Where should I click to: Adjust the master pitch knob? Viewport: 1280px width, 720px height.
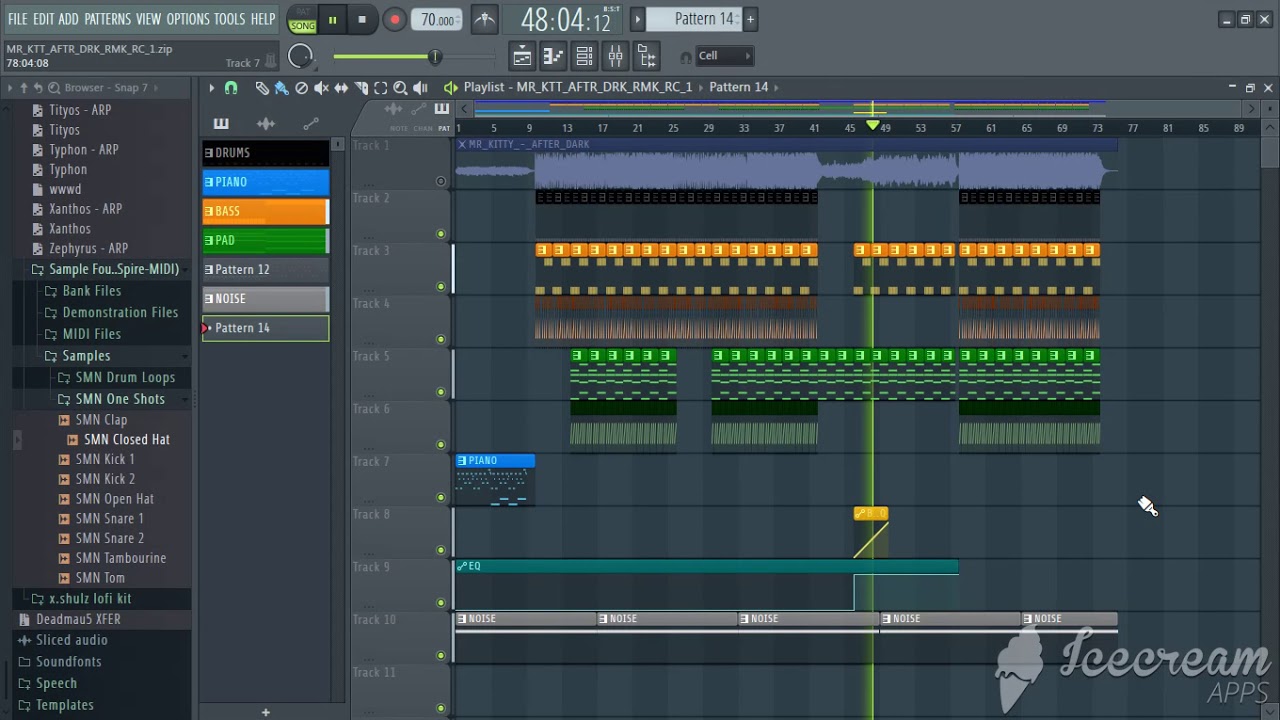tap(300, 57)
